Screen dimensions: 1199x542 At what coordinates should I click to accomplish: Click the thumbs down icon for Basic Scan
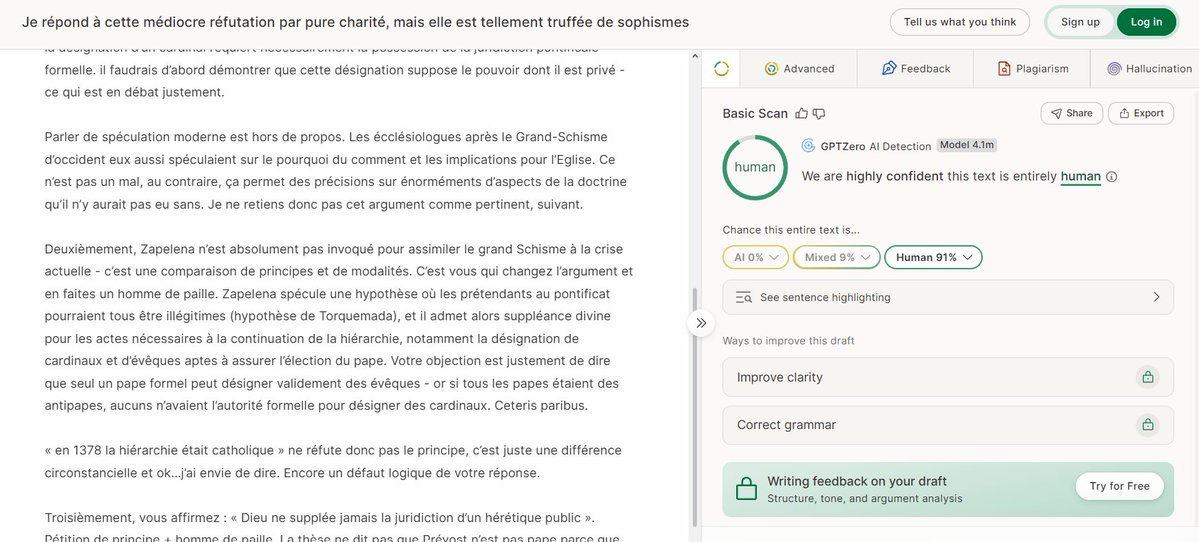coord(819,113)
